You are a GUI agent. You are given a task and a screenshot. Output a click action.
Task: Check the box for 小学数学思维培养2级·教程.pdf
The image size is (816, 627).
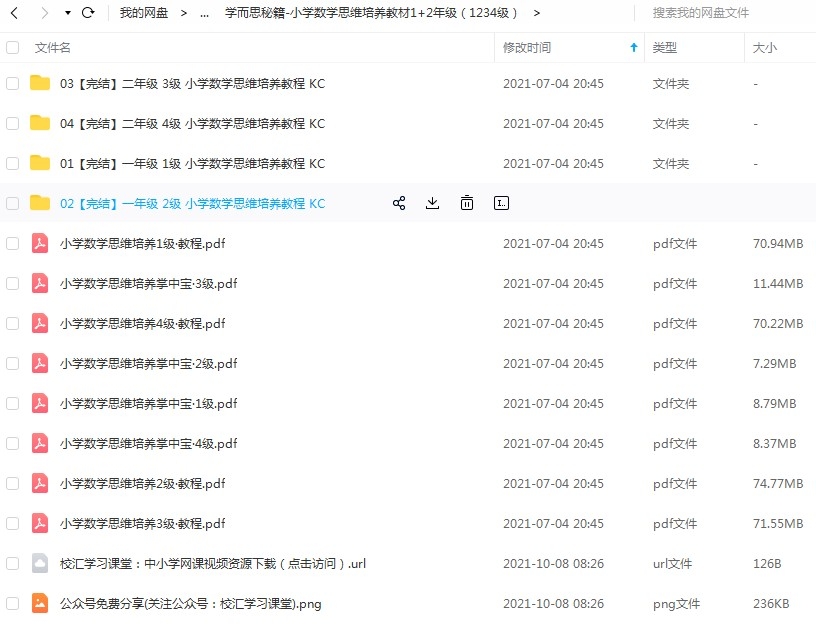point(12,483)
